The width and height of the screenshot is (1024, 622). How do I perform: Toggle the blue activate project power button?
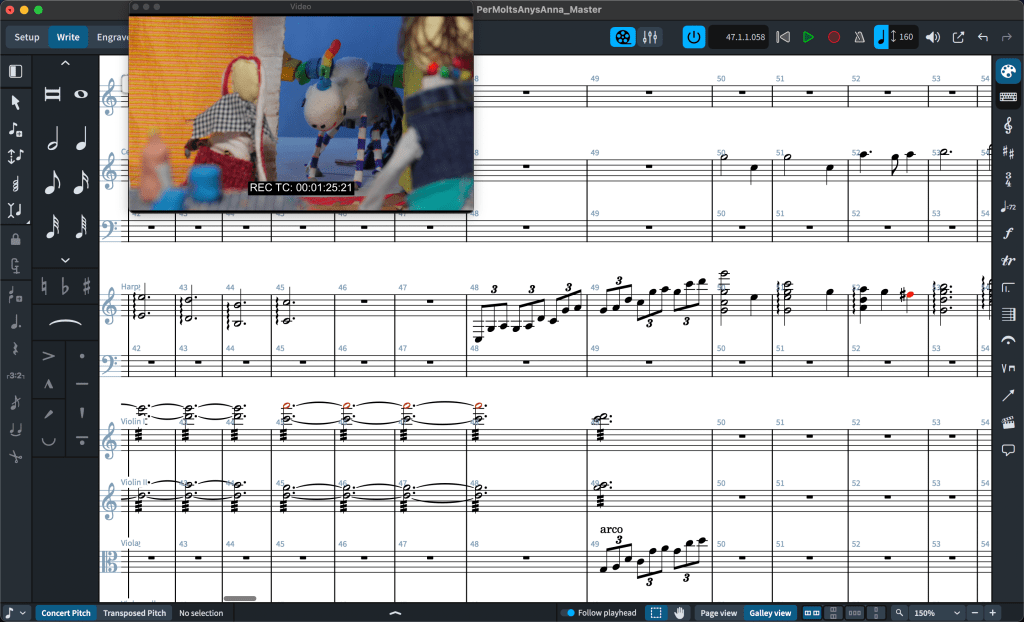pos(694,37)
